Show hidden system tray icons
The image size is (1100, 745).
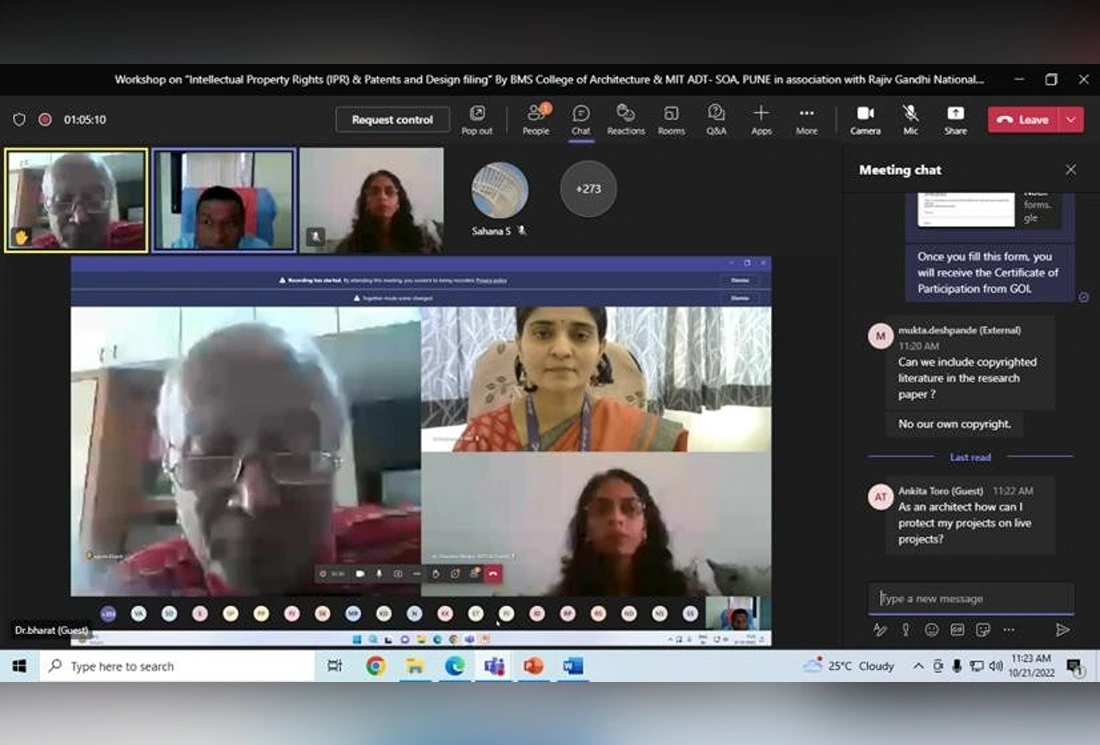pyautogui.click(x=918, y=666)
